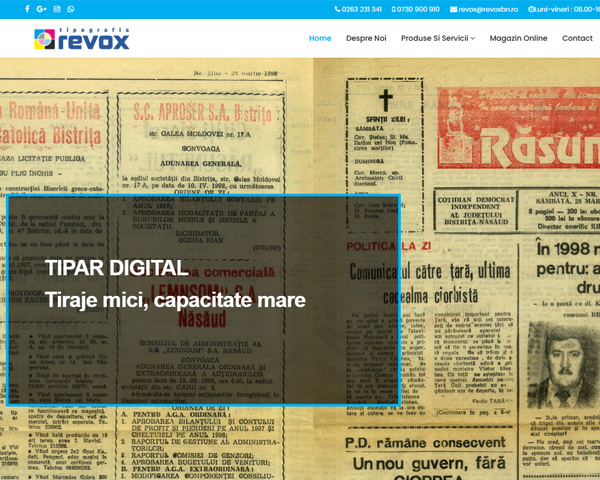This screenshot has width=600, height=480.
Task: Go to the Home menu item
Action: [320, 38]
